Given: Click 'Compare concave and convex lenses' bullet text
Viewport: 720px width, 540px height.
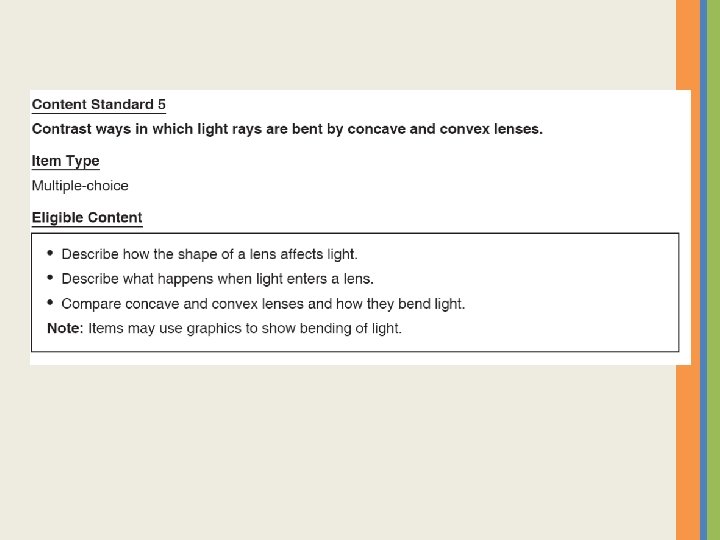Looking at the screenshot, I should point(262,303).
